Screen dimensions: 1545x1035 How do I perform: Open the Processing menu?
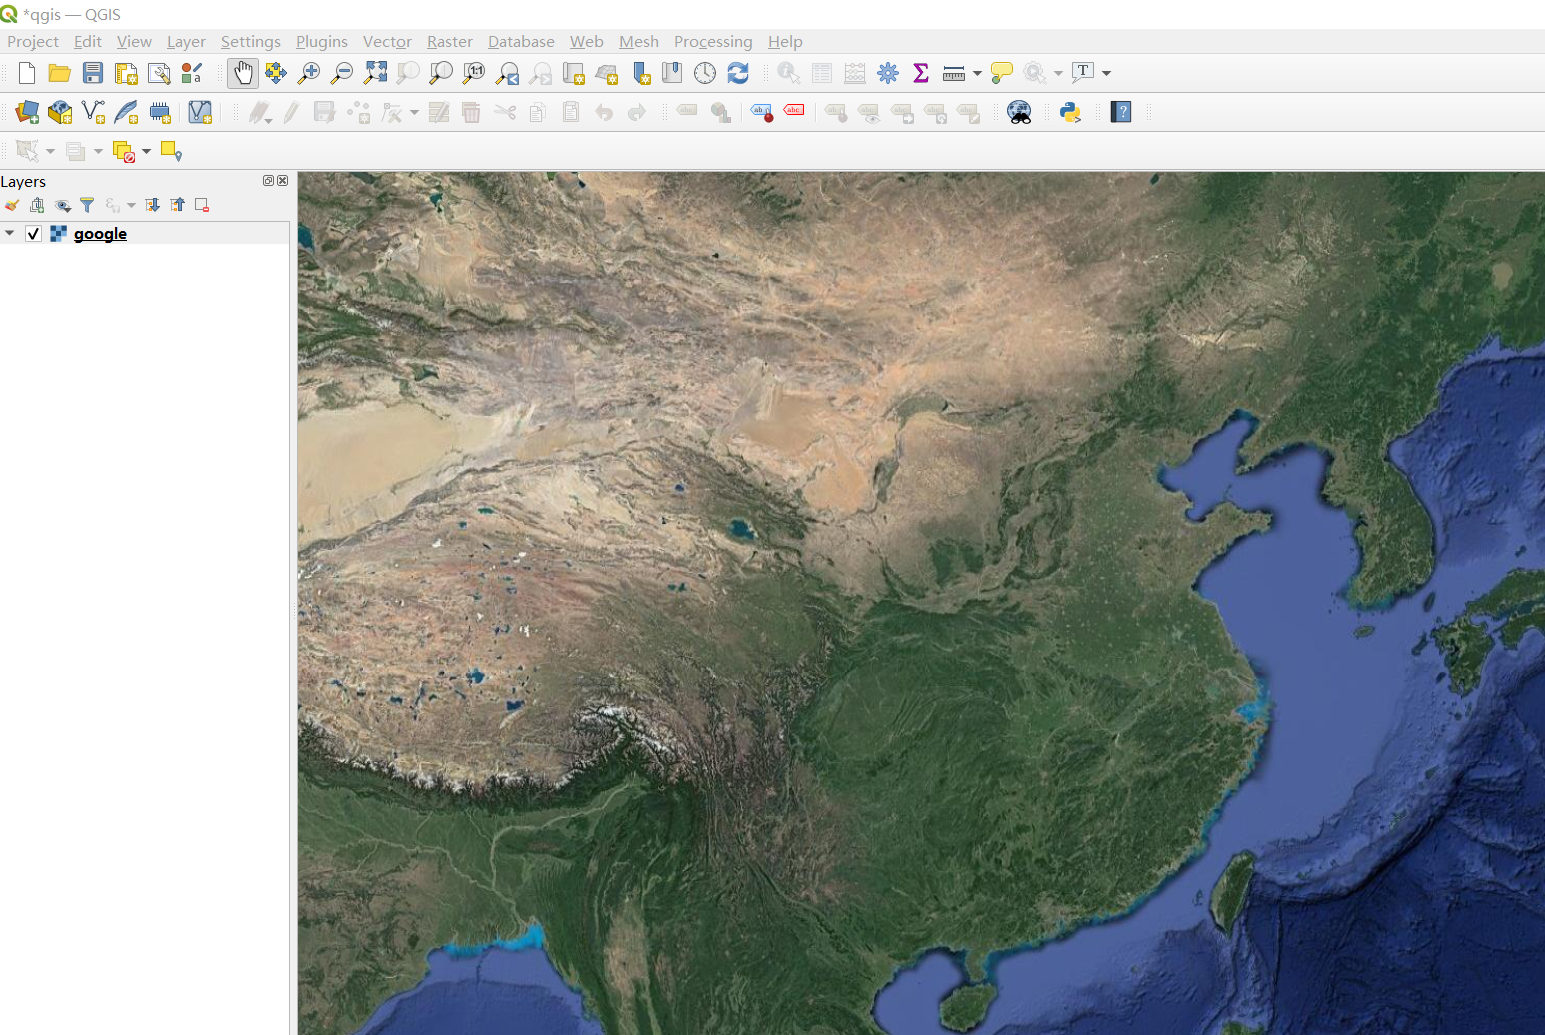(713, 41)
